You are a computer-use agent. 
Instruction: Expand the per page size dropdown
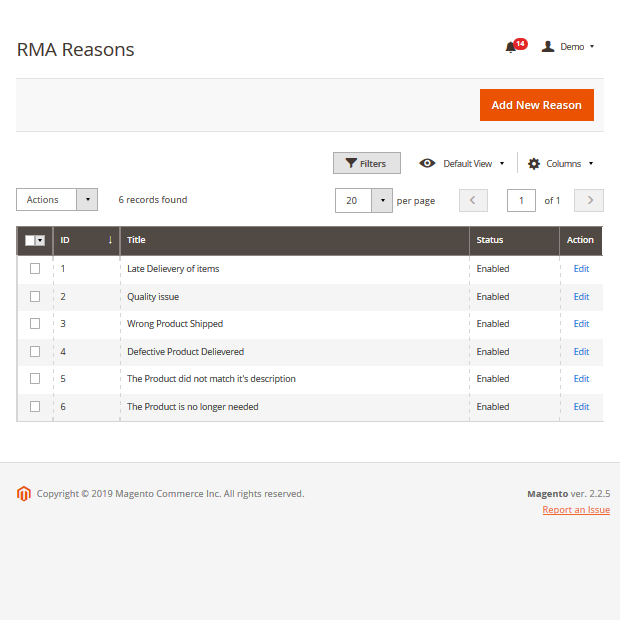point(382,200)
